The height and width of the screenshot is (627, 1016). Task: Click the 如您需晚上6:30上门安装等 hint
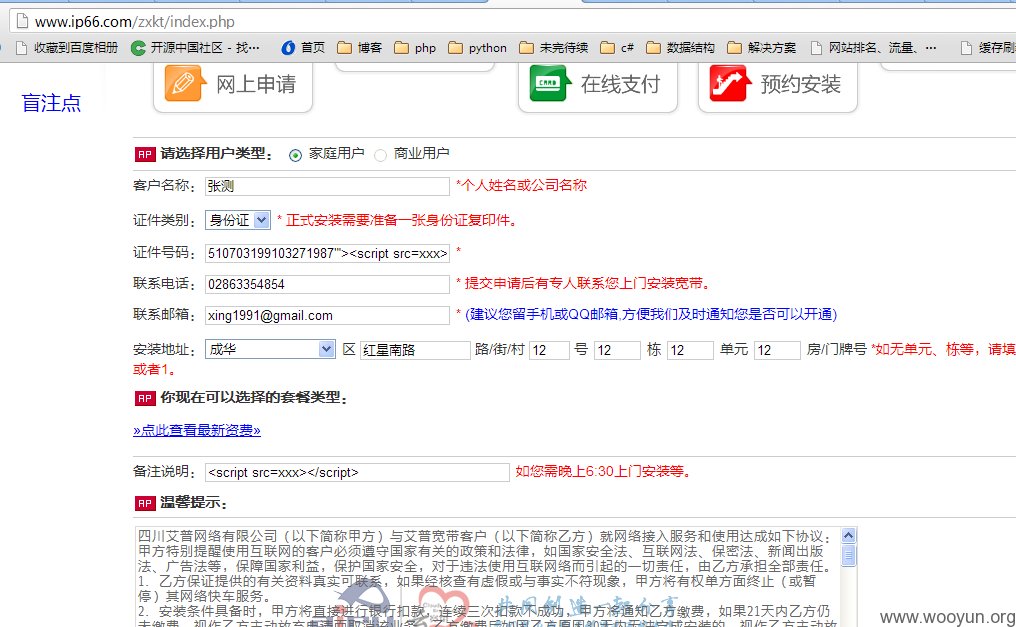tap(603, 471)
